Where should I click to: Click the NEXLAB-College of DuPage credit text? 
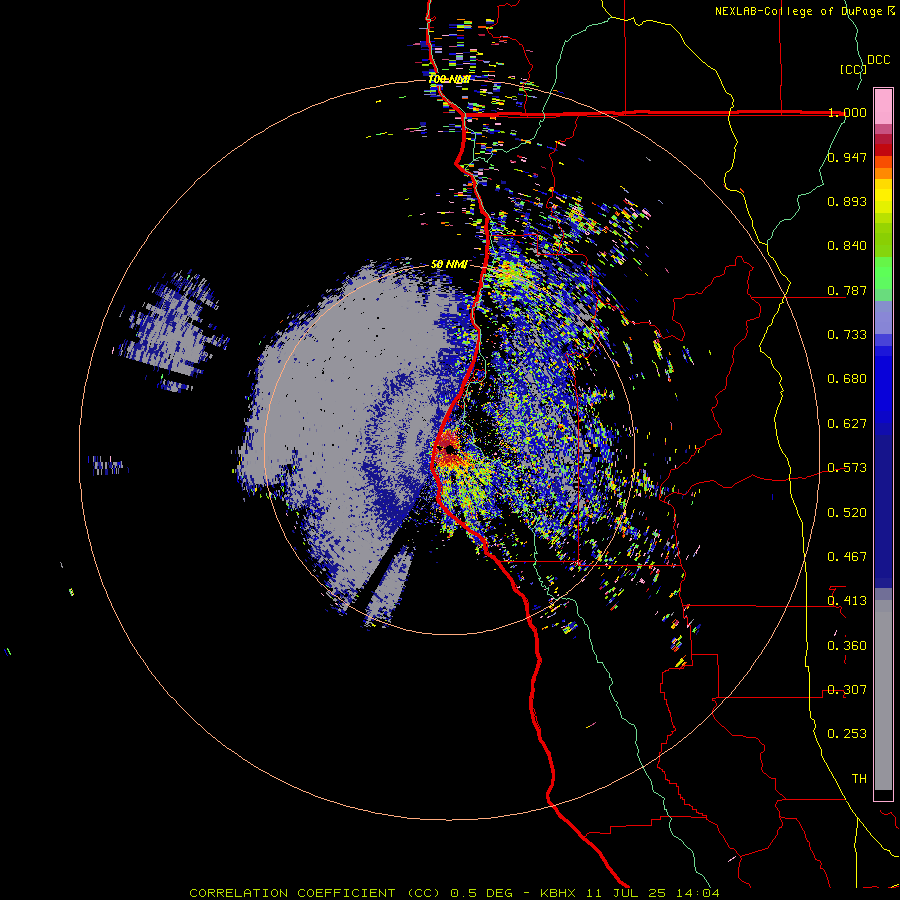pos(800,11)
